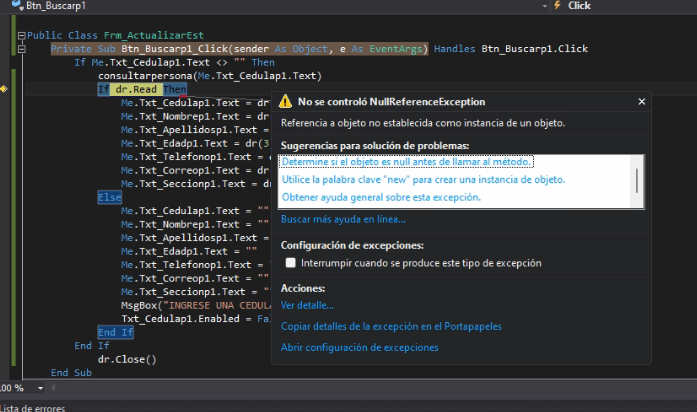Click the highlighted 'End If' keyword
Image resolution: width=697 pixels, height=412 pixels.
tap(116, 332)
